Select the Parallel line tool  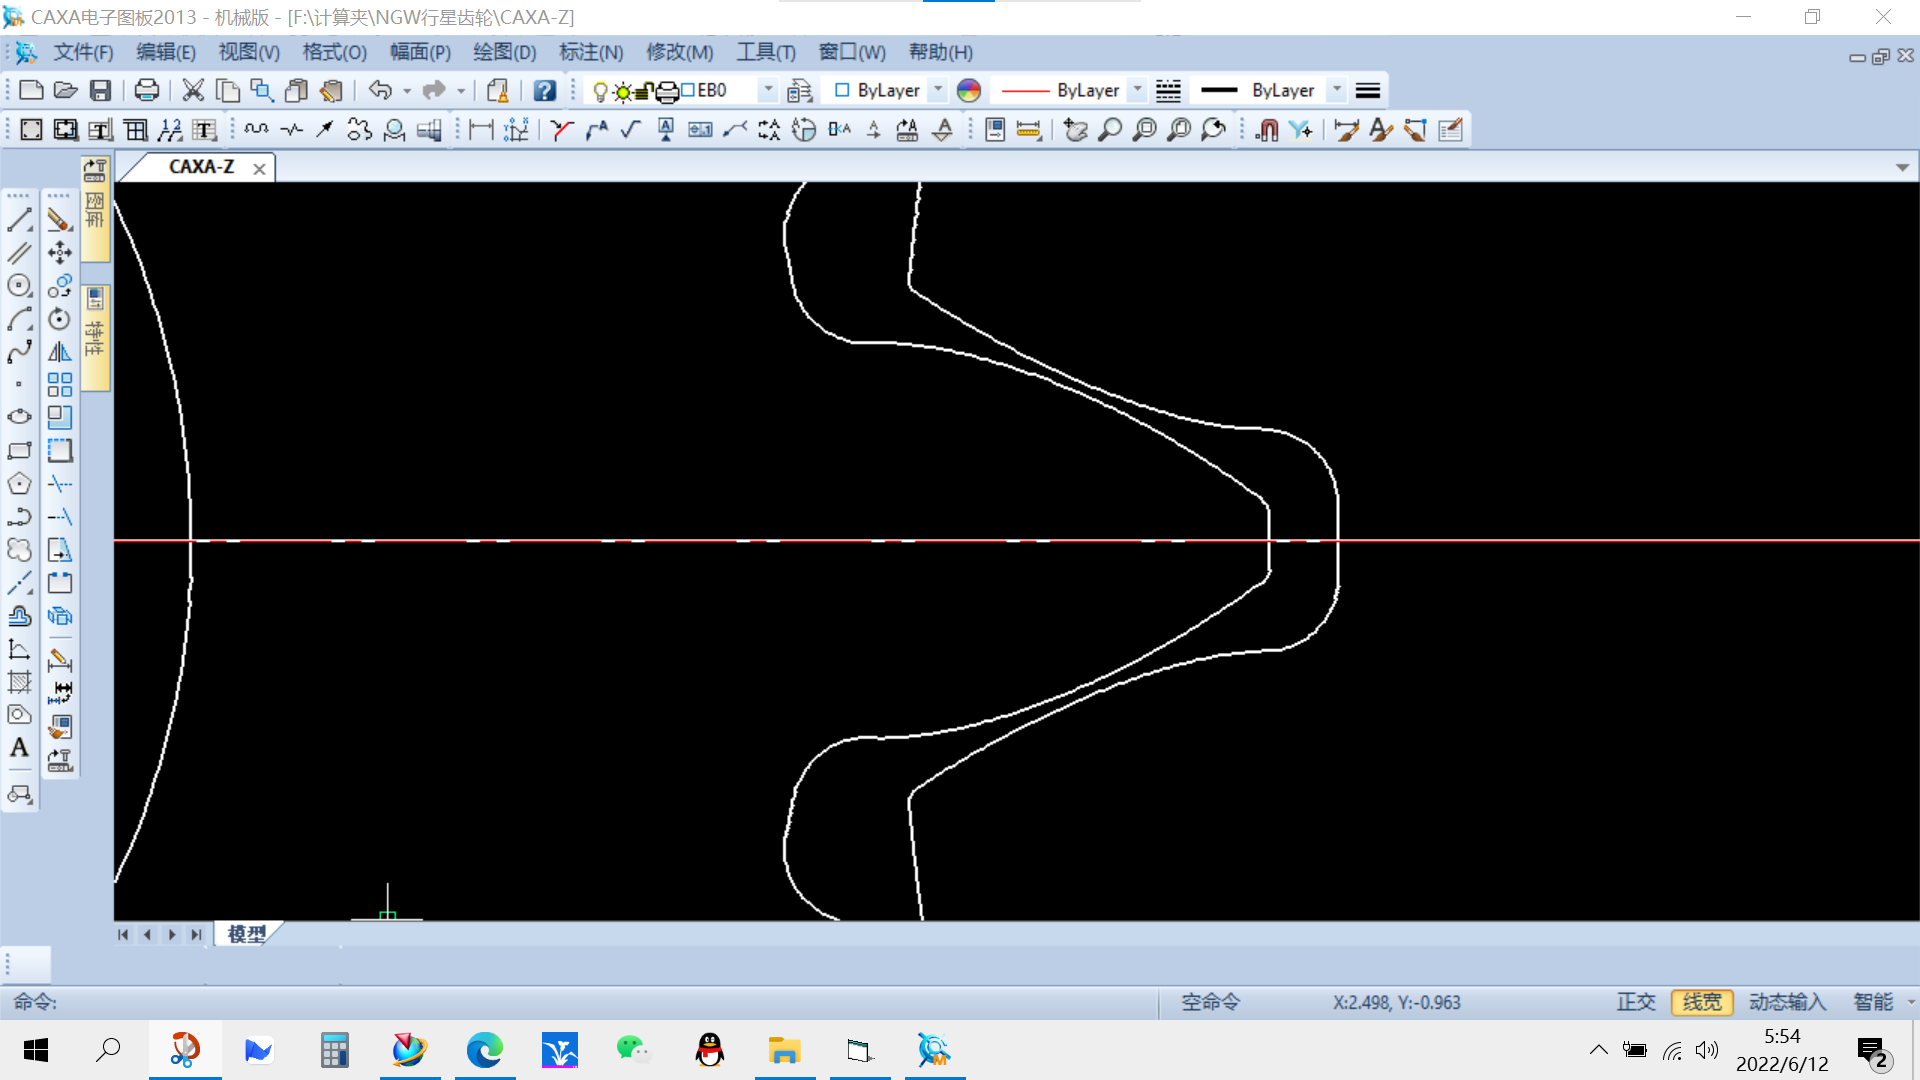click(x=20, y=253)
